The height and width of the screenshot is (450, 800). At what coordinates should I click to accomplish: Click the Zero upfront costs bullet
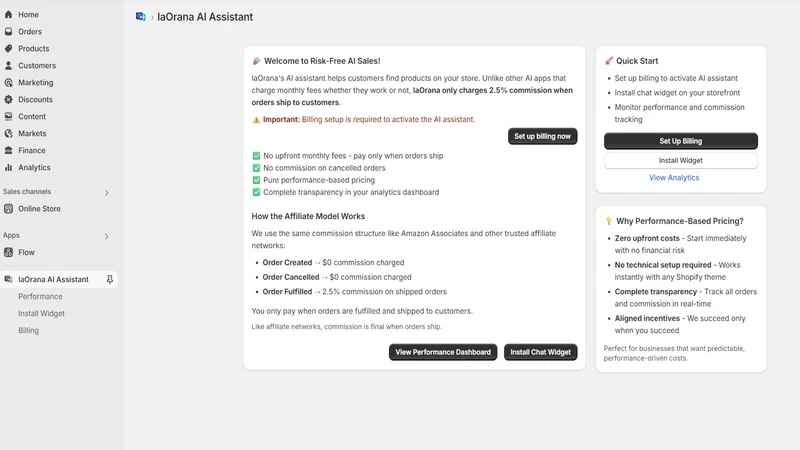click(681, 244)
